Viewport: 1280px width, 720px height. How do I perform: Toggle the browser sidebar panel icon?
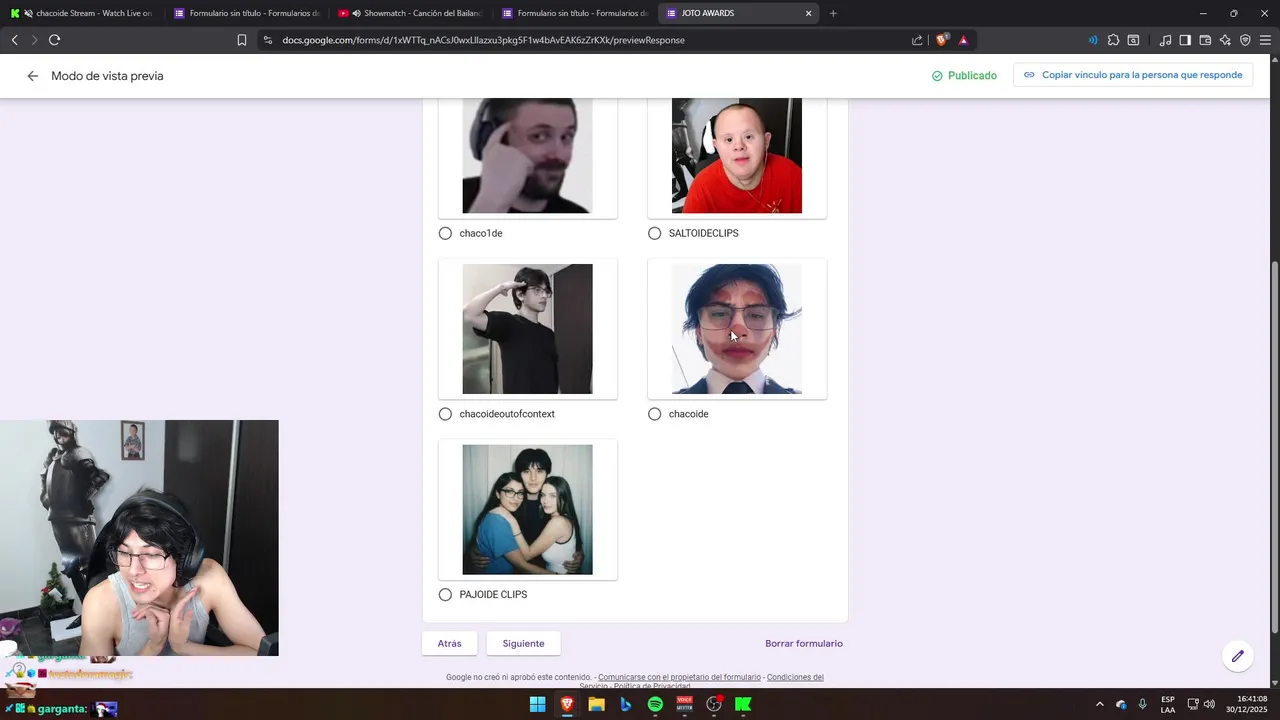click(1185, 40)
